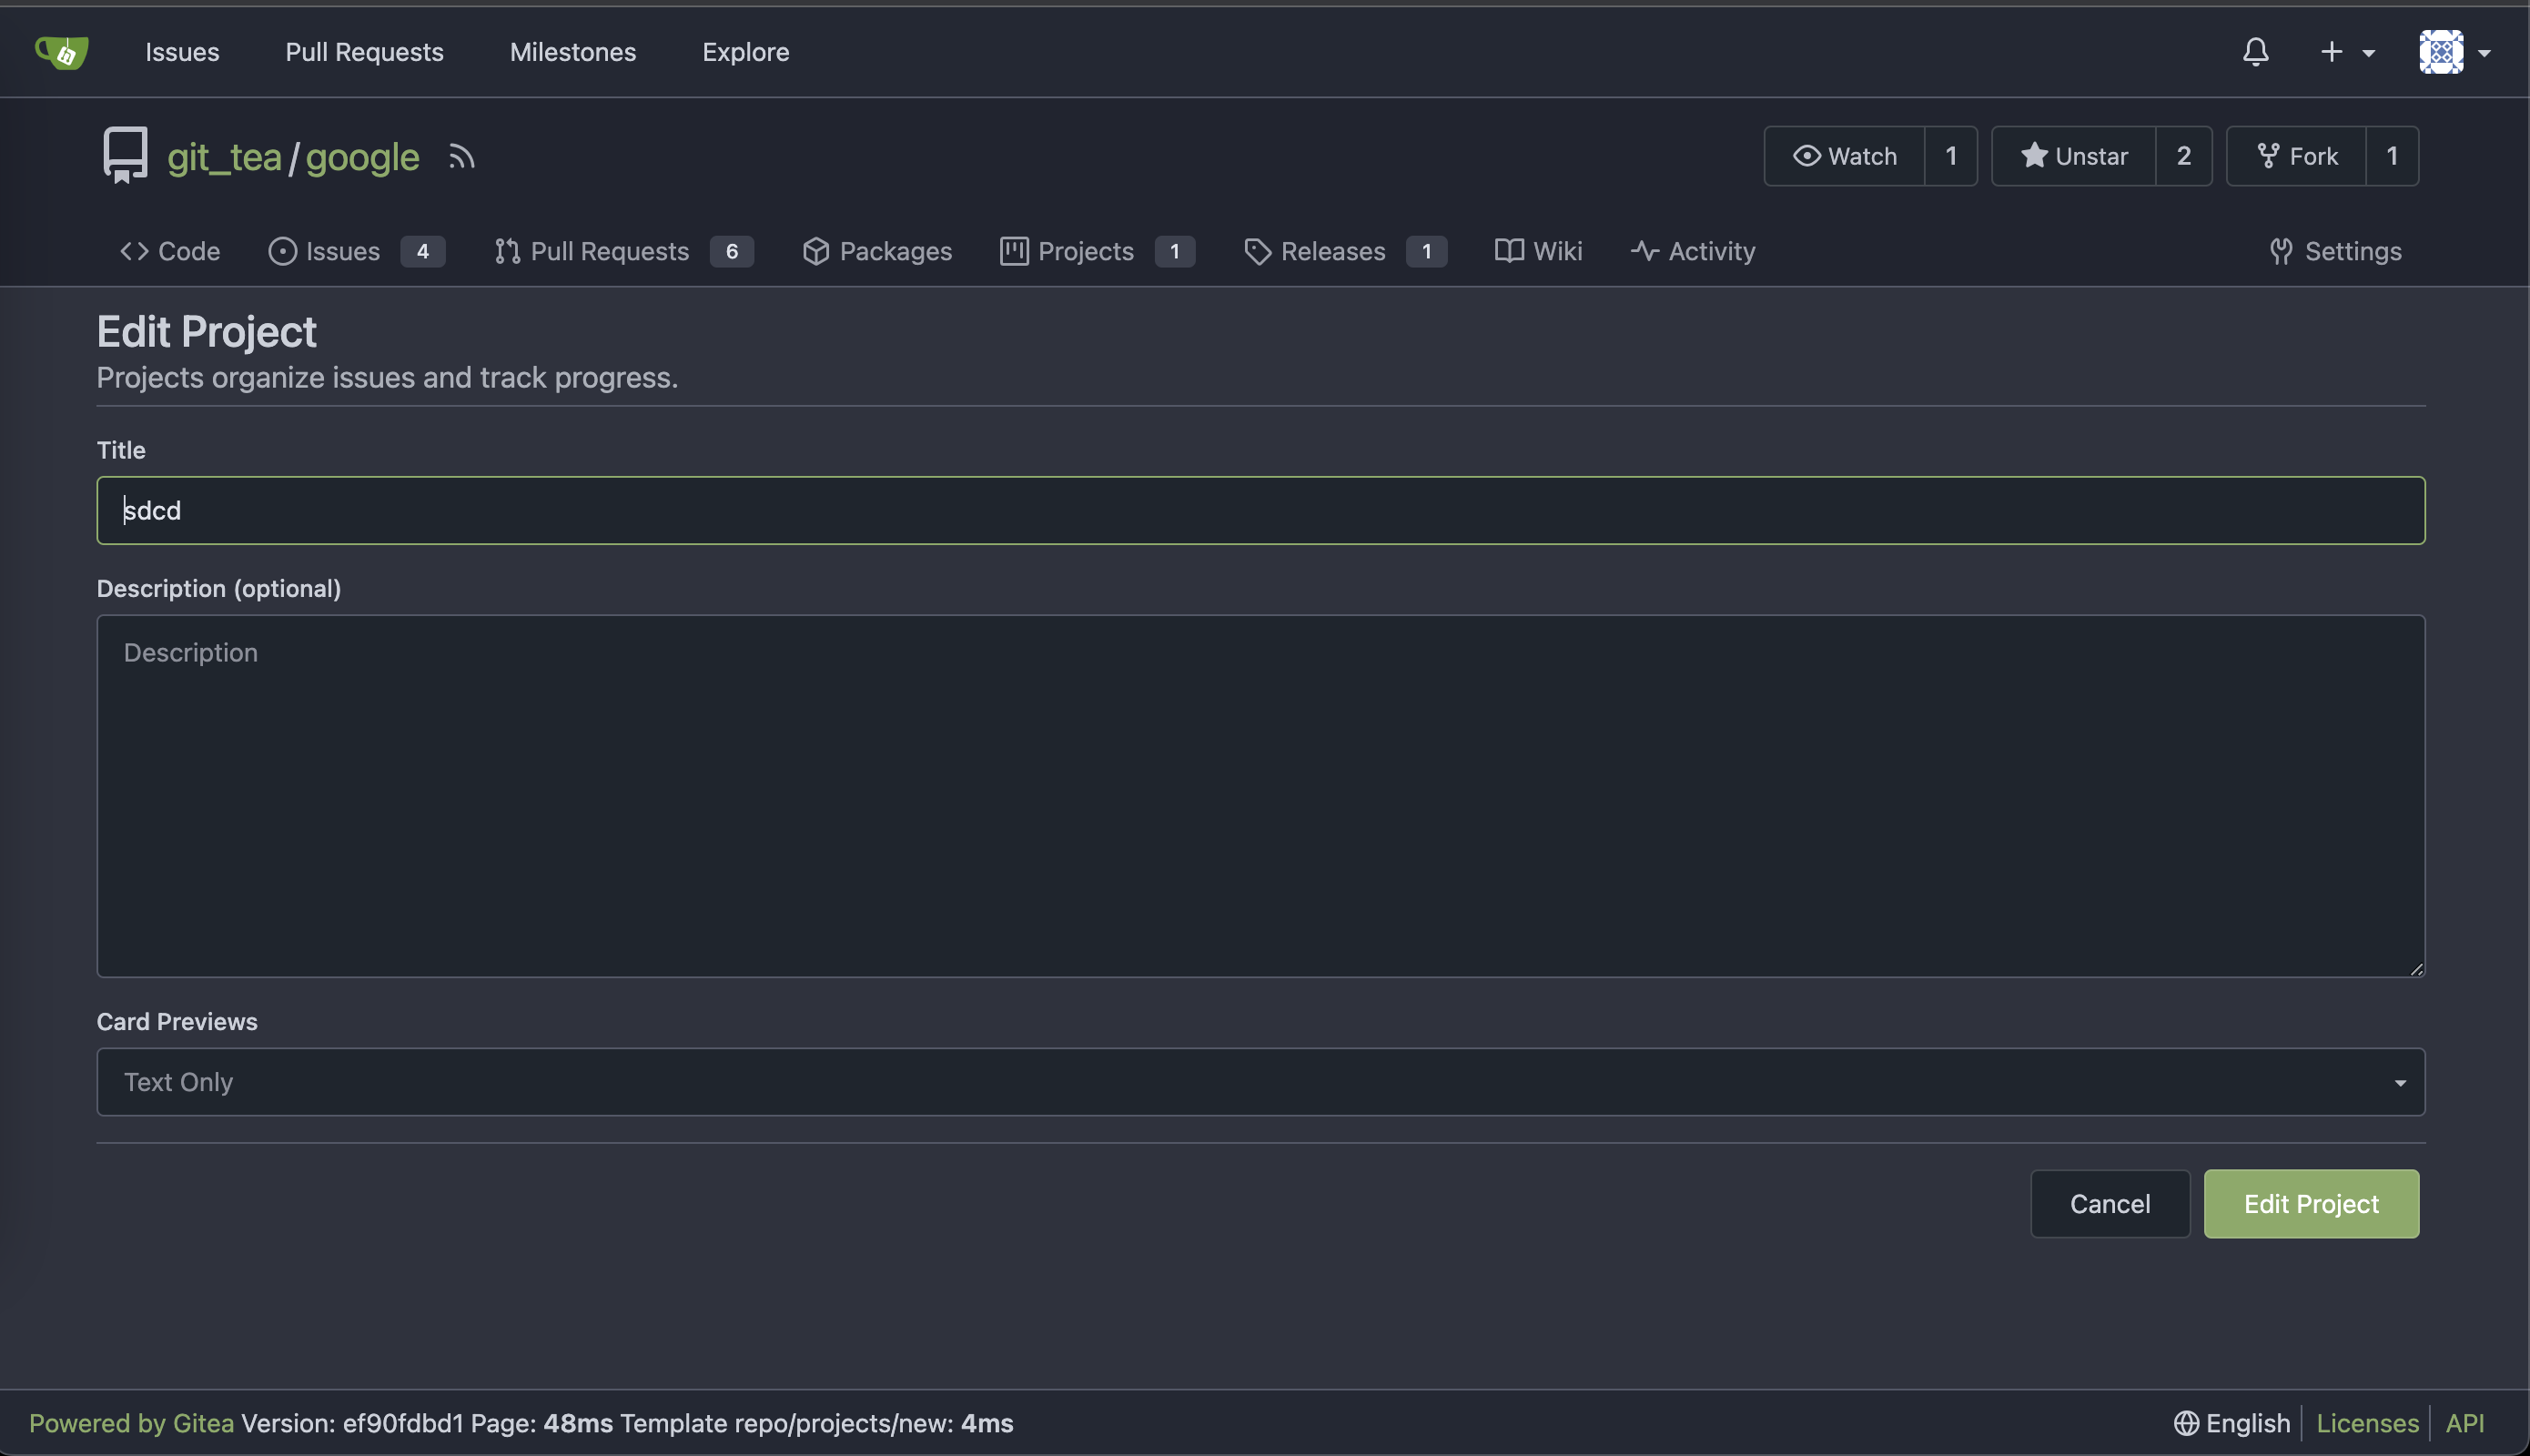This screenshot has width=2530, height=1456.
Task: Click the Projects board icon
Action: pos(1014,251)
